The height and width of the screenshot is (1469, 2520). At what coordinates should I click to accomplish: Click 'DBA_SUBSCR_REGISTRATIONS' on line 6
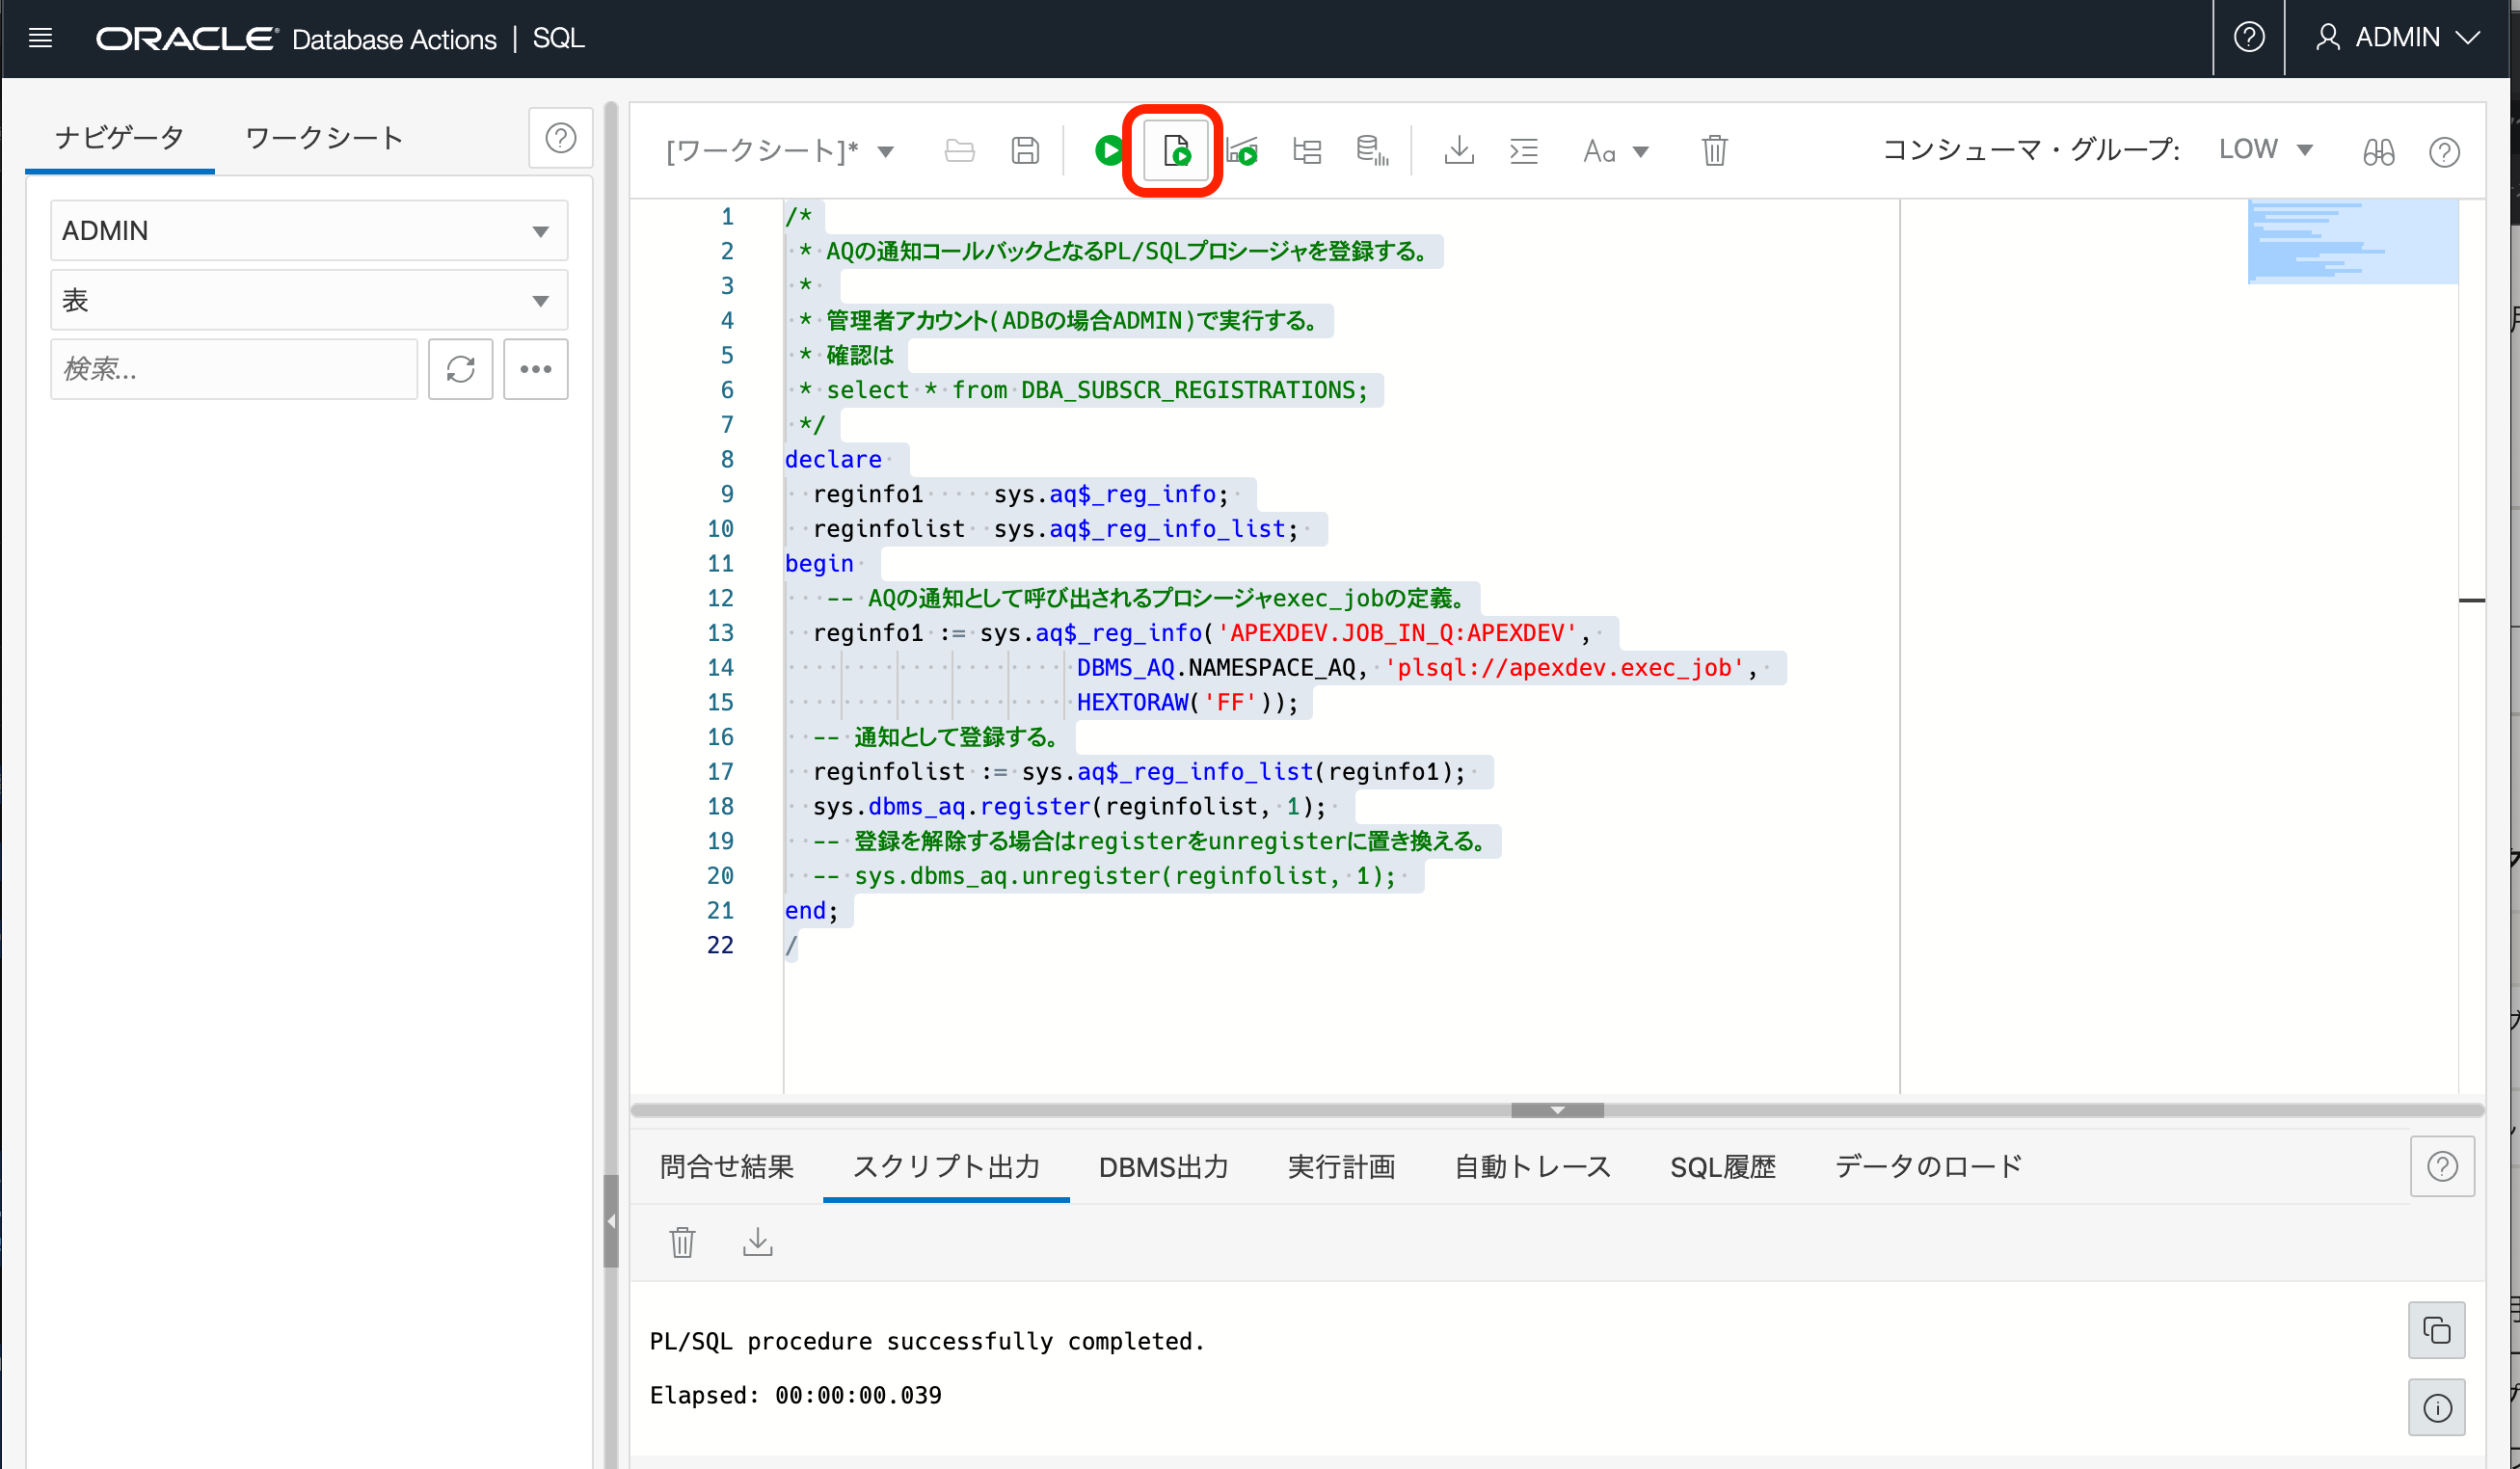(1187, 390)
